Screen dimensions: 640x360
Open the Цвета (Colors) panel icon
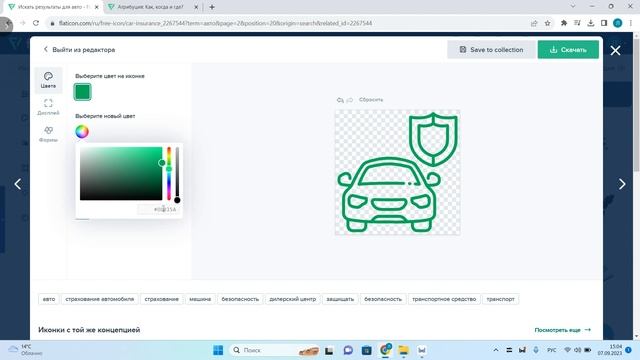(x=48, y=80)
